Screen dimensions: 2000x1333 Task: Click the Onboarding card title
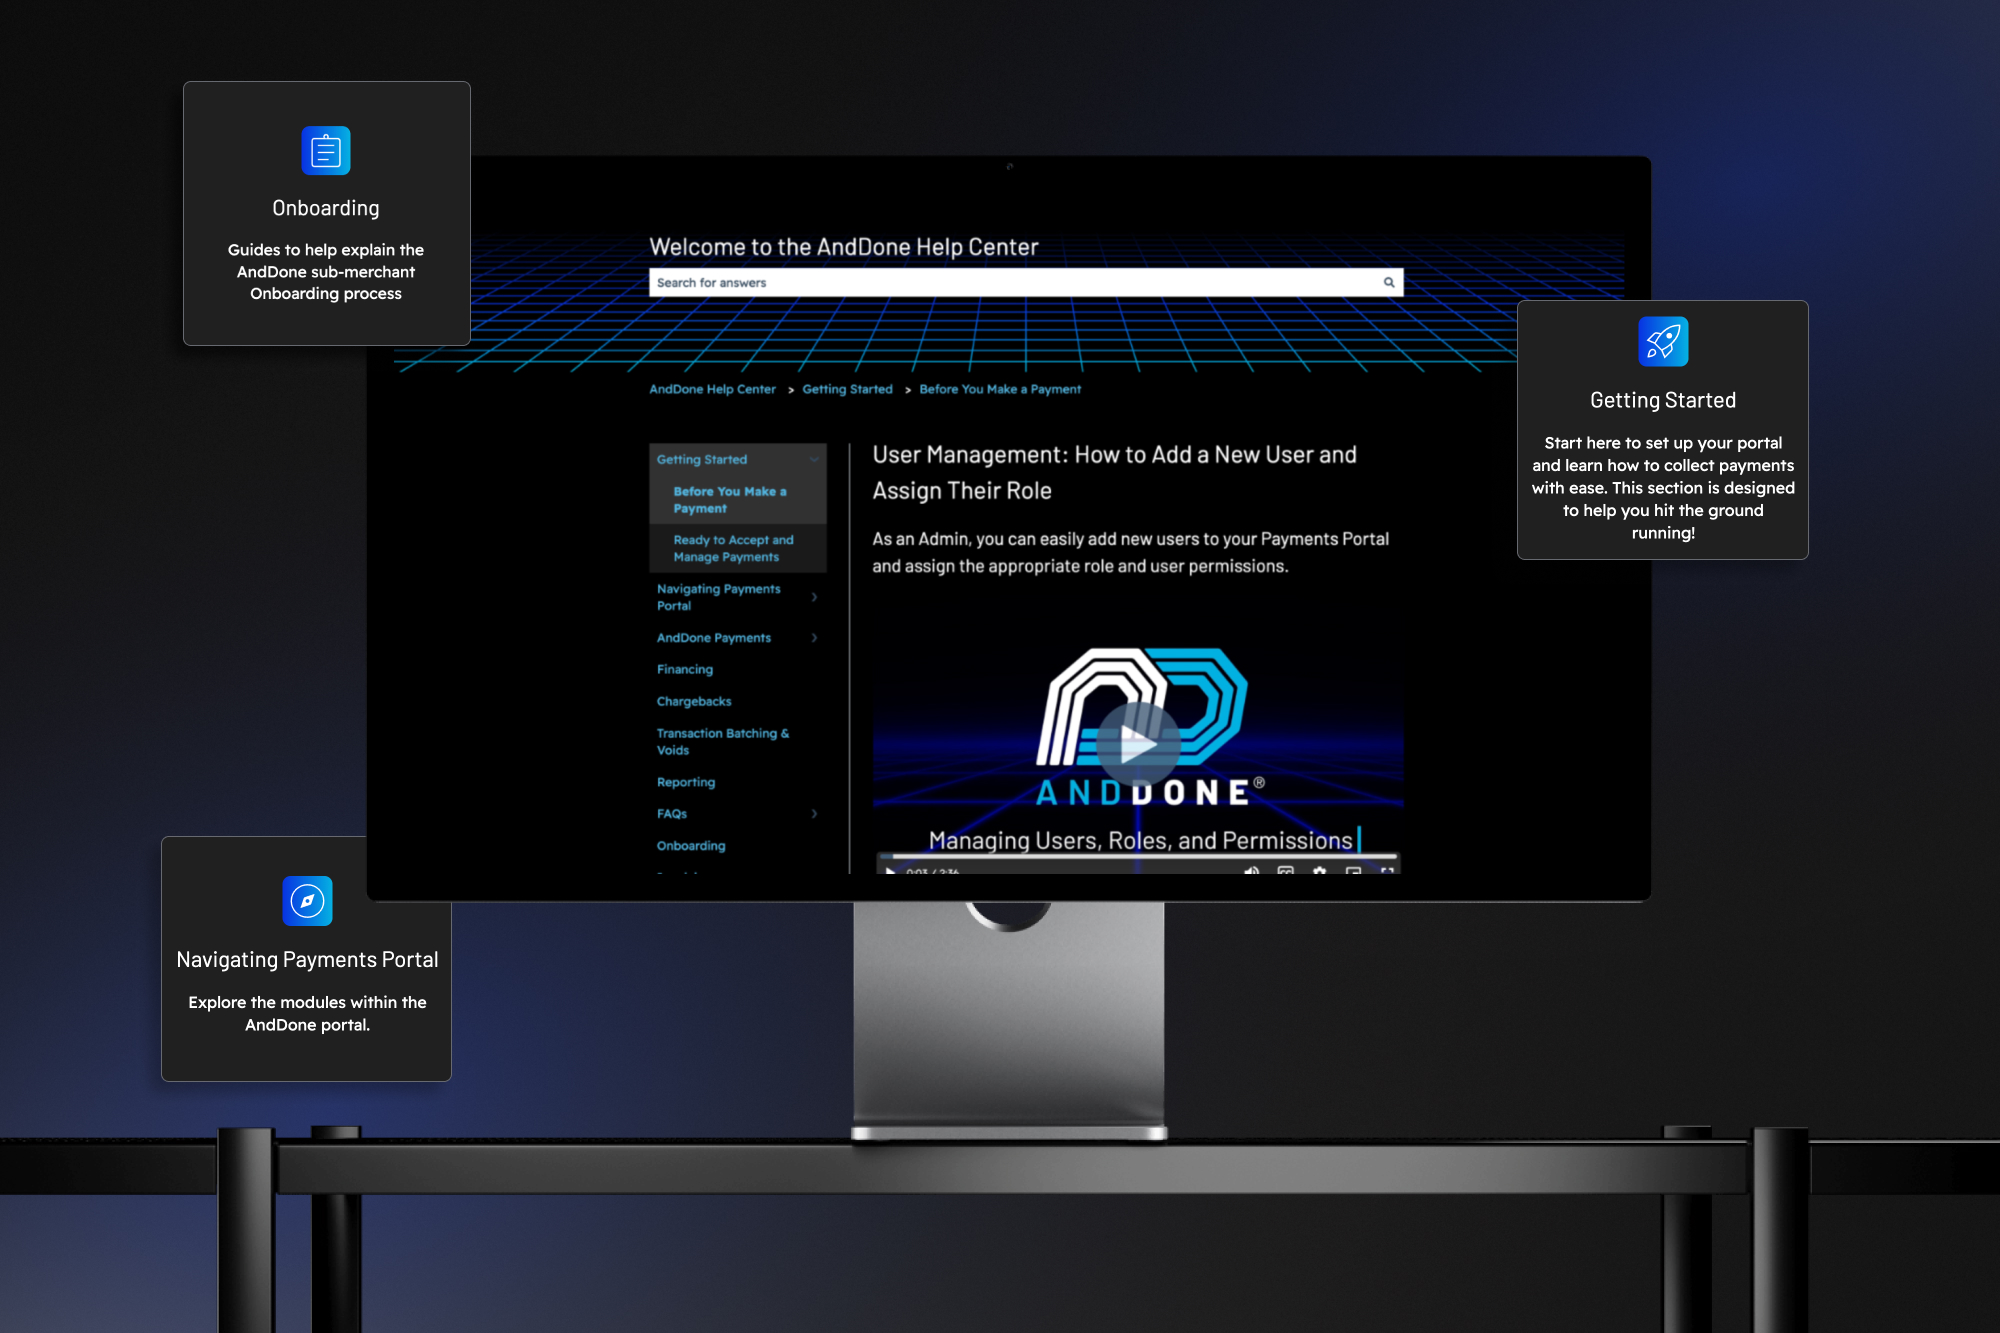pos(326,208)
